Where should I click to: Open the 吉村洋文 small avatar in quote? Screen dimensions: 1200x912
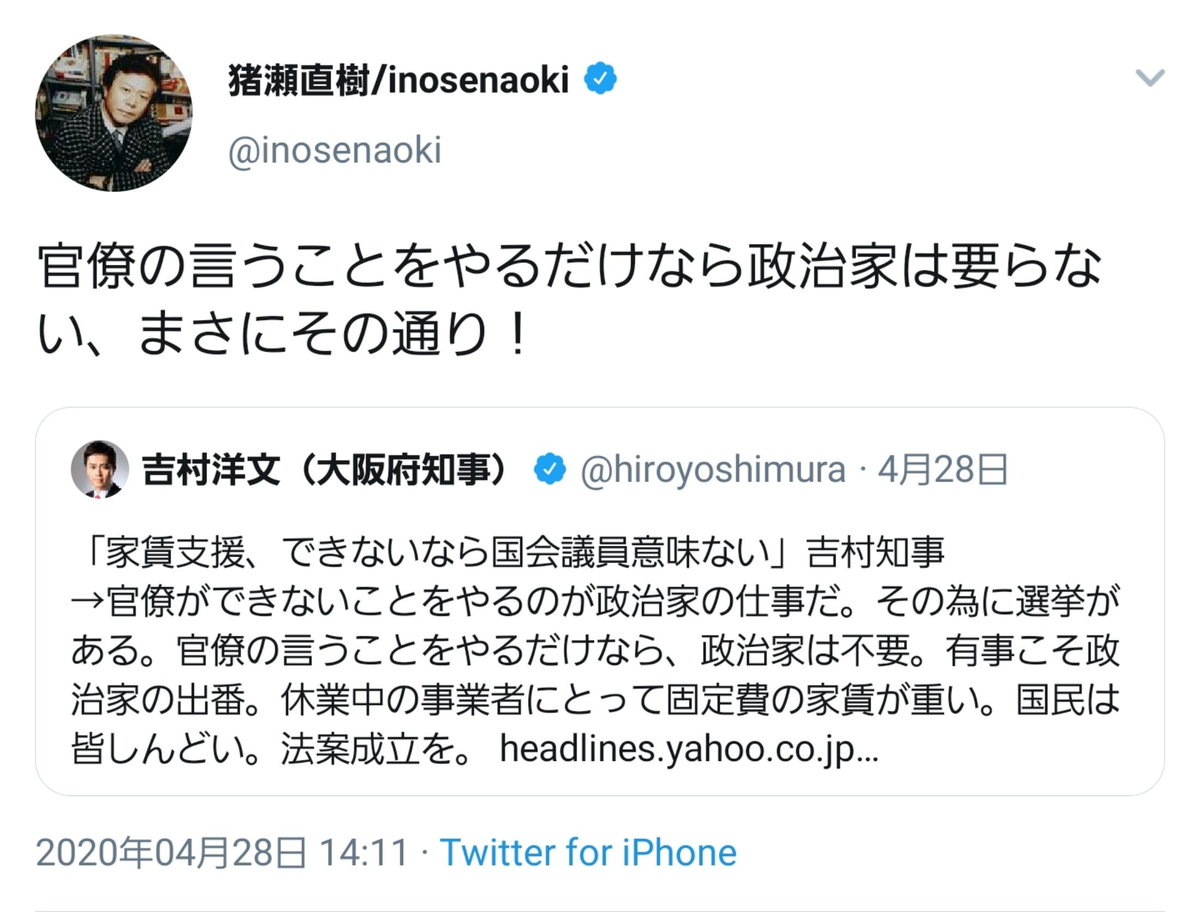[100, 469]
